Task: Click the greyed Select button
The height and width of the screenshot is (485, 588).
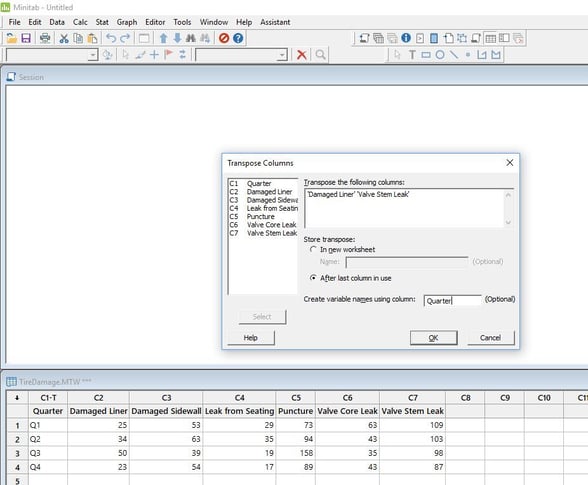Action: 262,317
